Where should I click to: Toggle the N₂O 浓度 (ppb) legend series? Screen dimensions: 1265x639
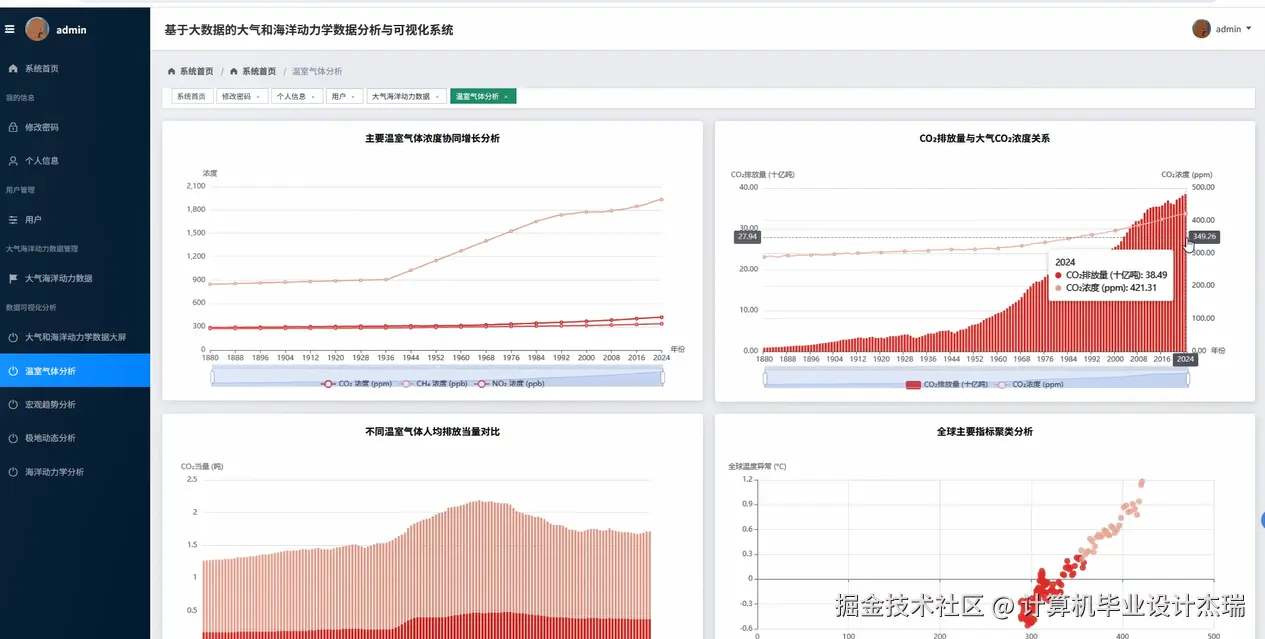510,383
